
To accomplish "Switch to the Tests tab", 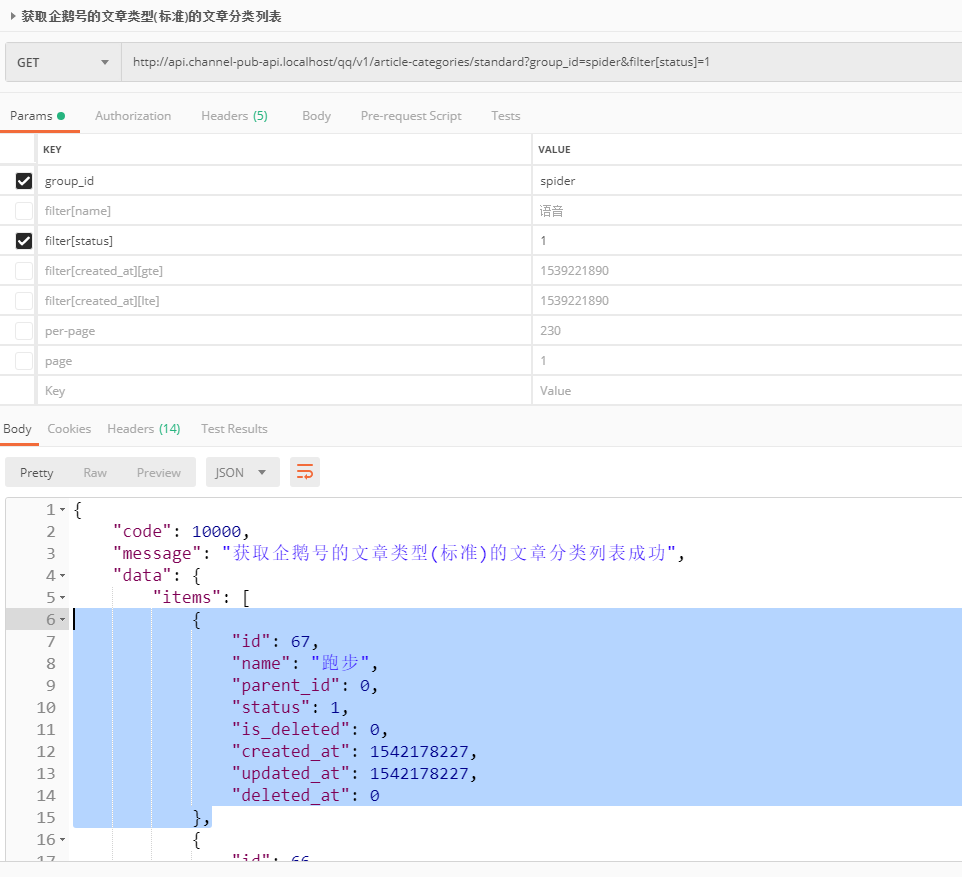I will coord(505,116).
